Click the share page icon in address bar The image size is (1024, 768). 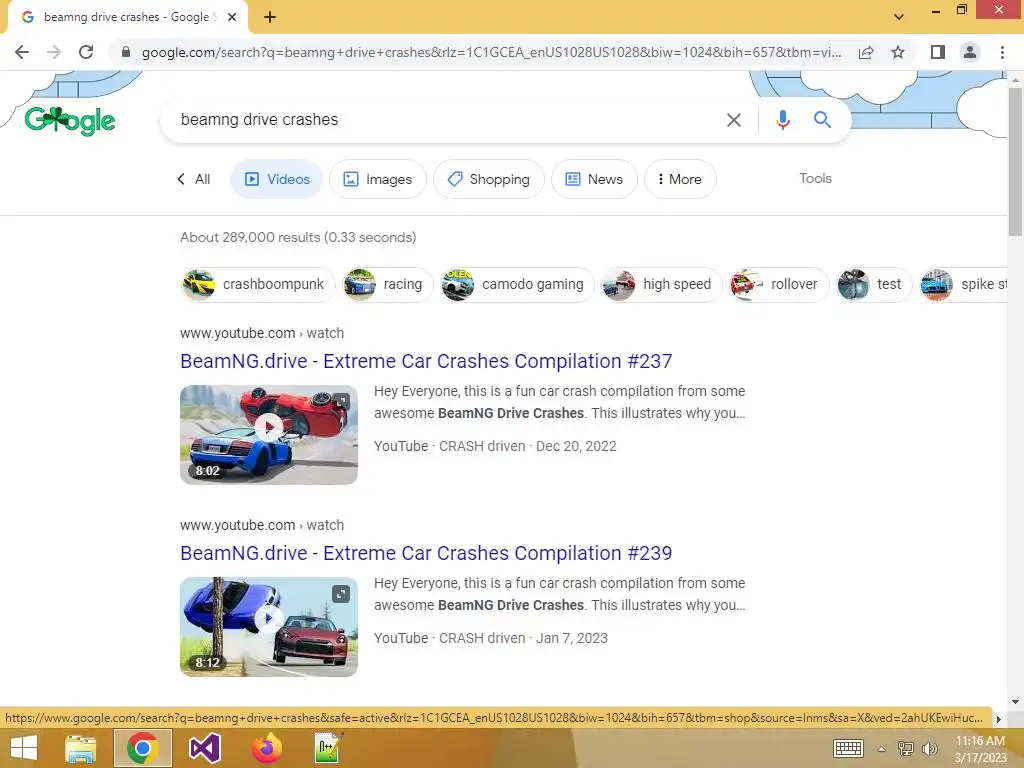(866, 52)
